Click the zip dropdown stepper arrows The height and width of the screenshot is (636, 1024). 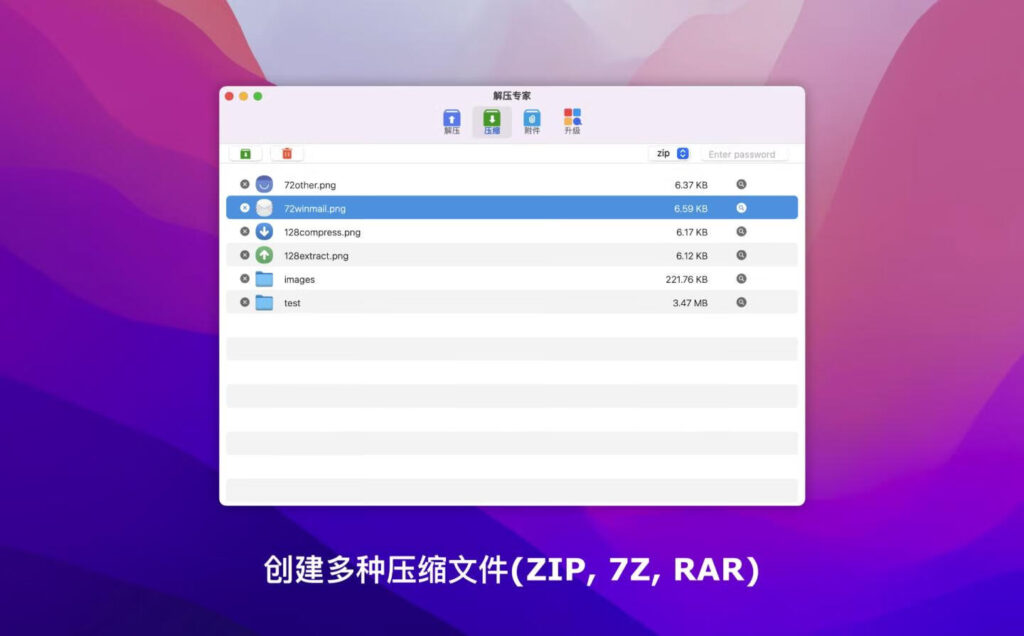pos(681,153)
